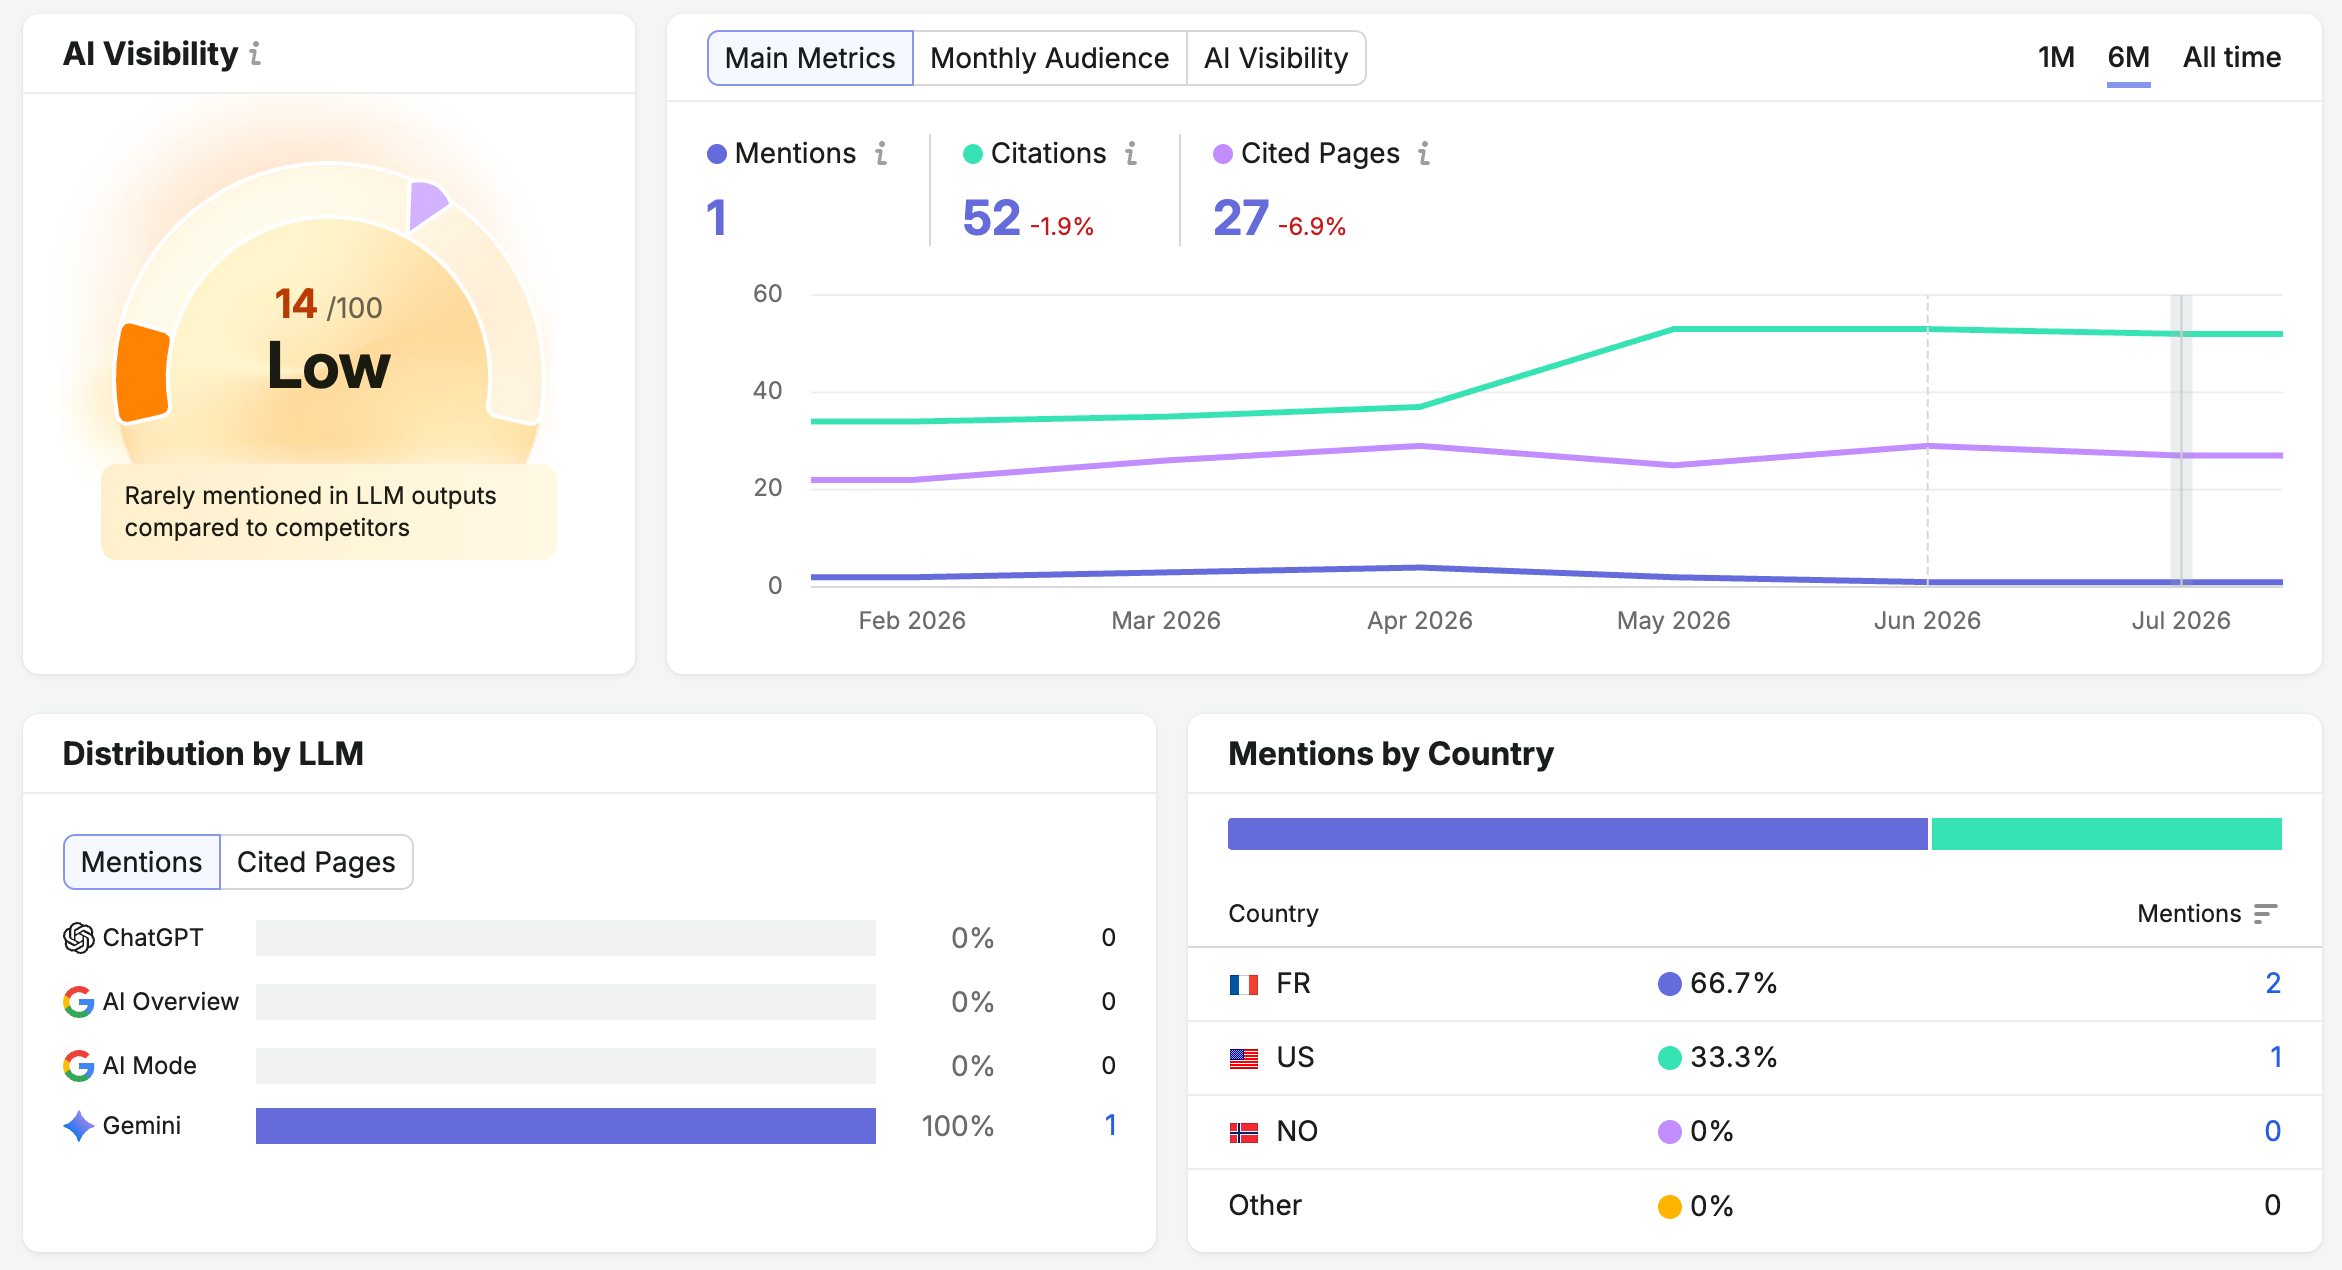
Task: Select the 1M time range
Action: pos(2056,58)
